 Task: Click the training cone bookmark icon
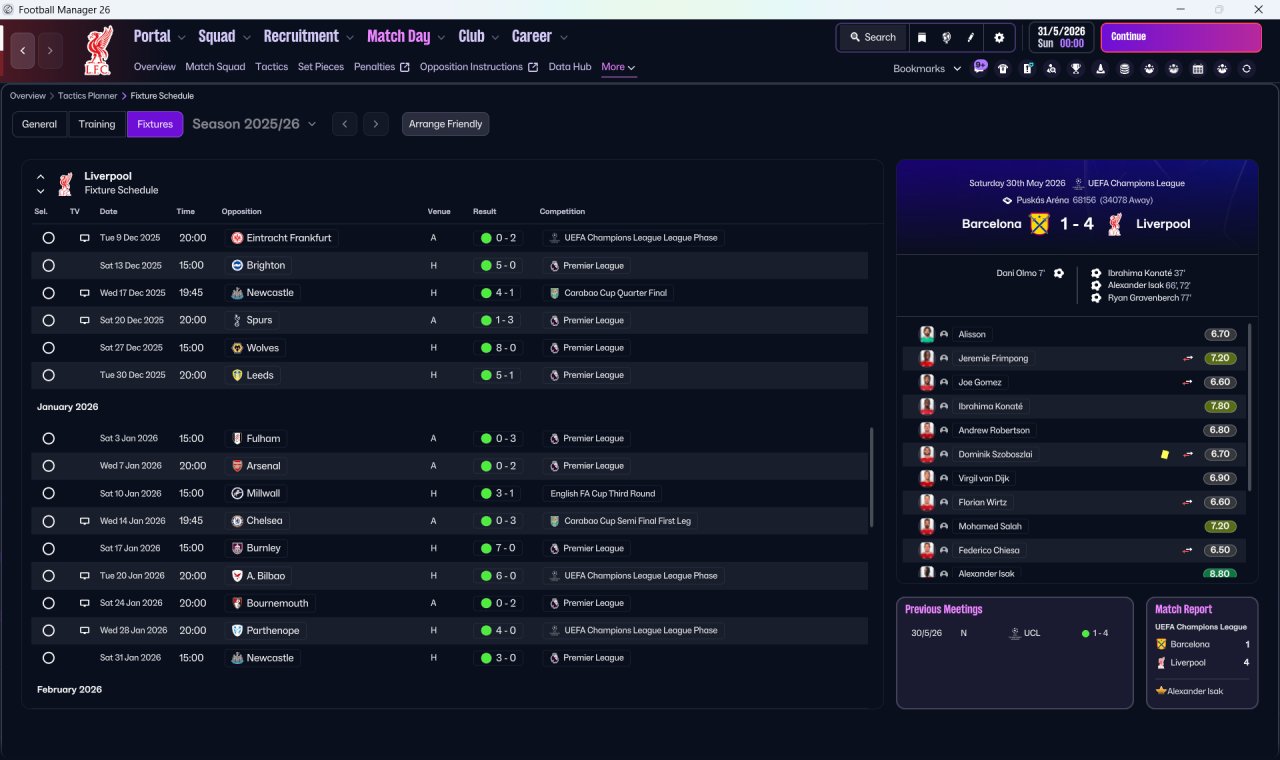[x=1100, y=69]
